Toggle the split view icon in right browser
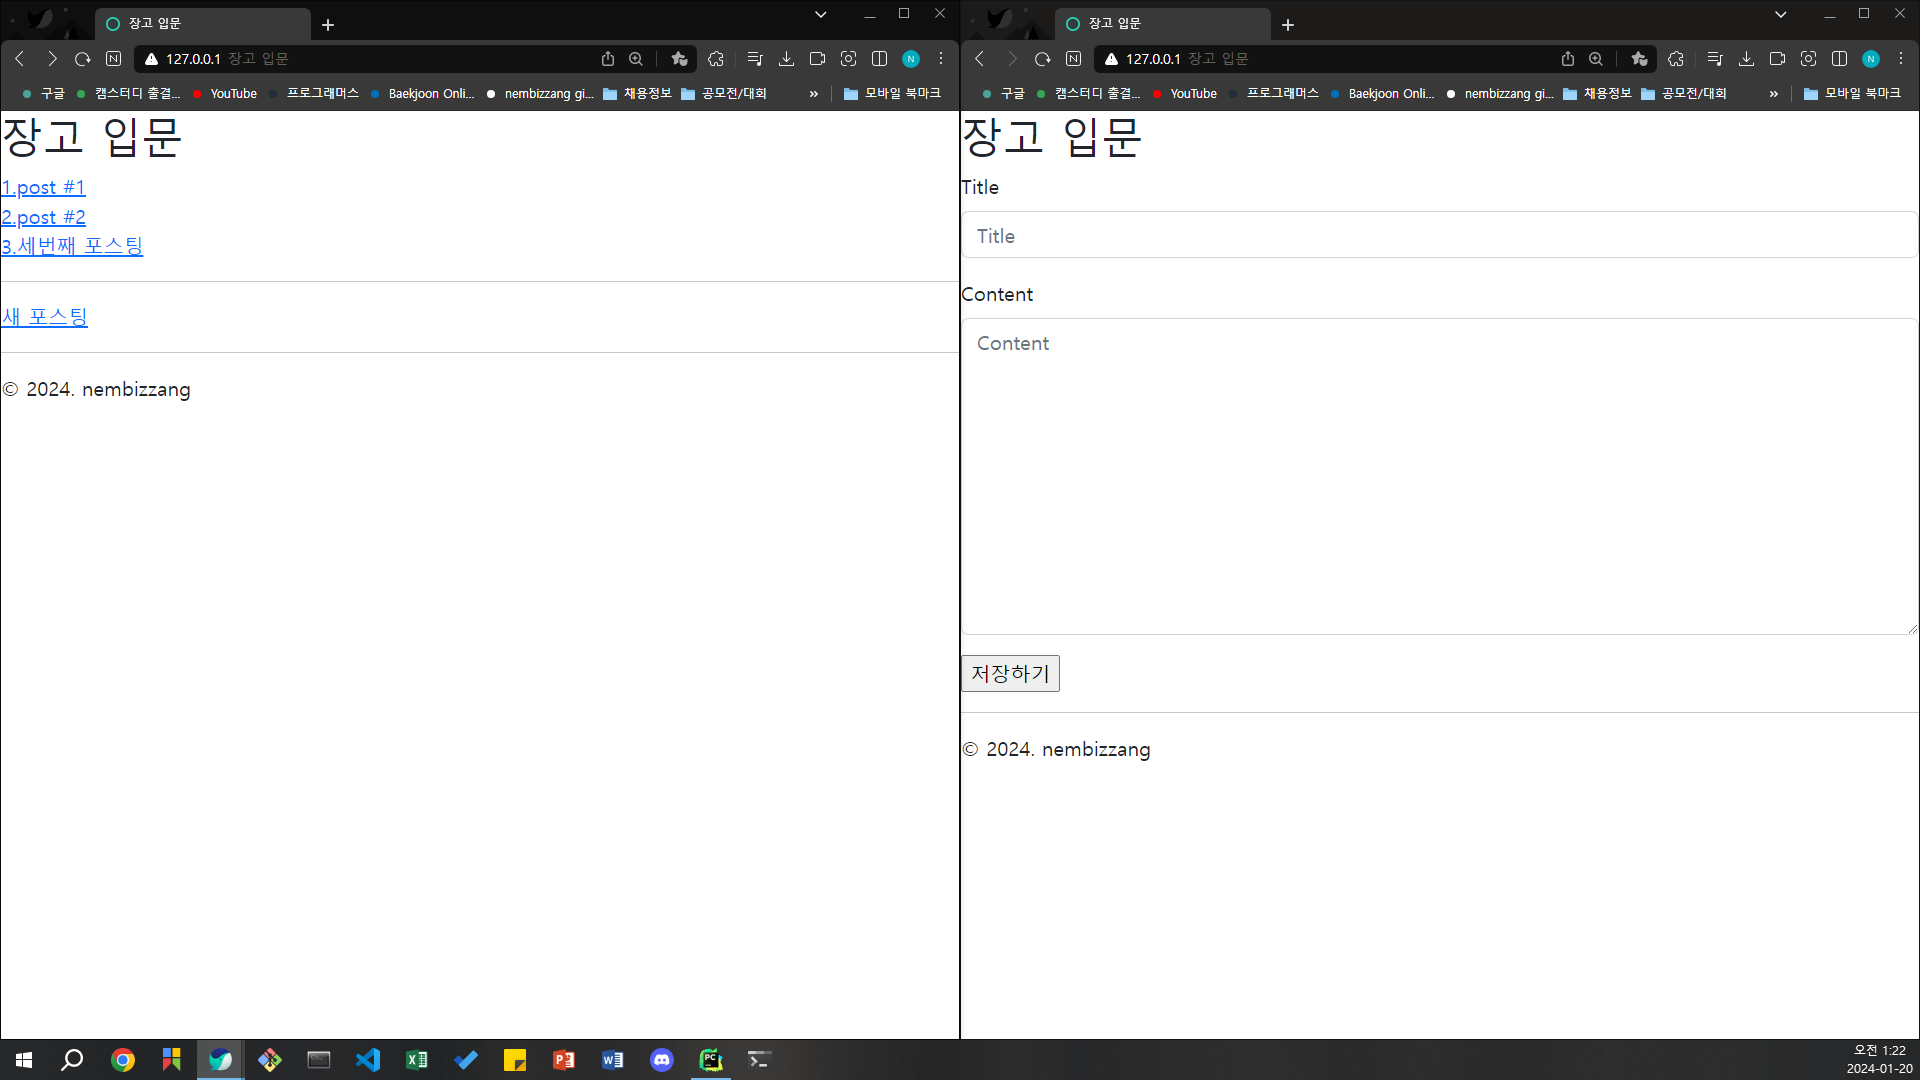Viewport: 1920px width, 1080px height. click(1839, 59)
